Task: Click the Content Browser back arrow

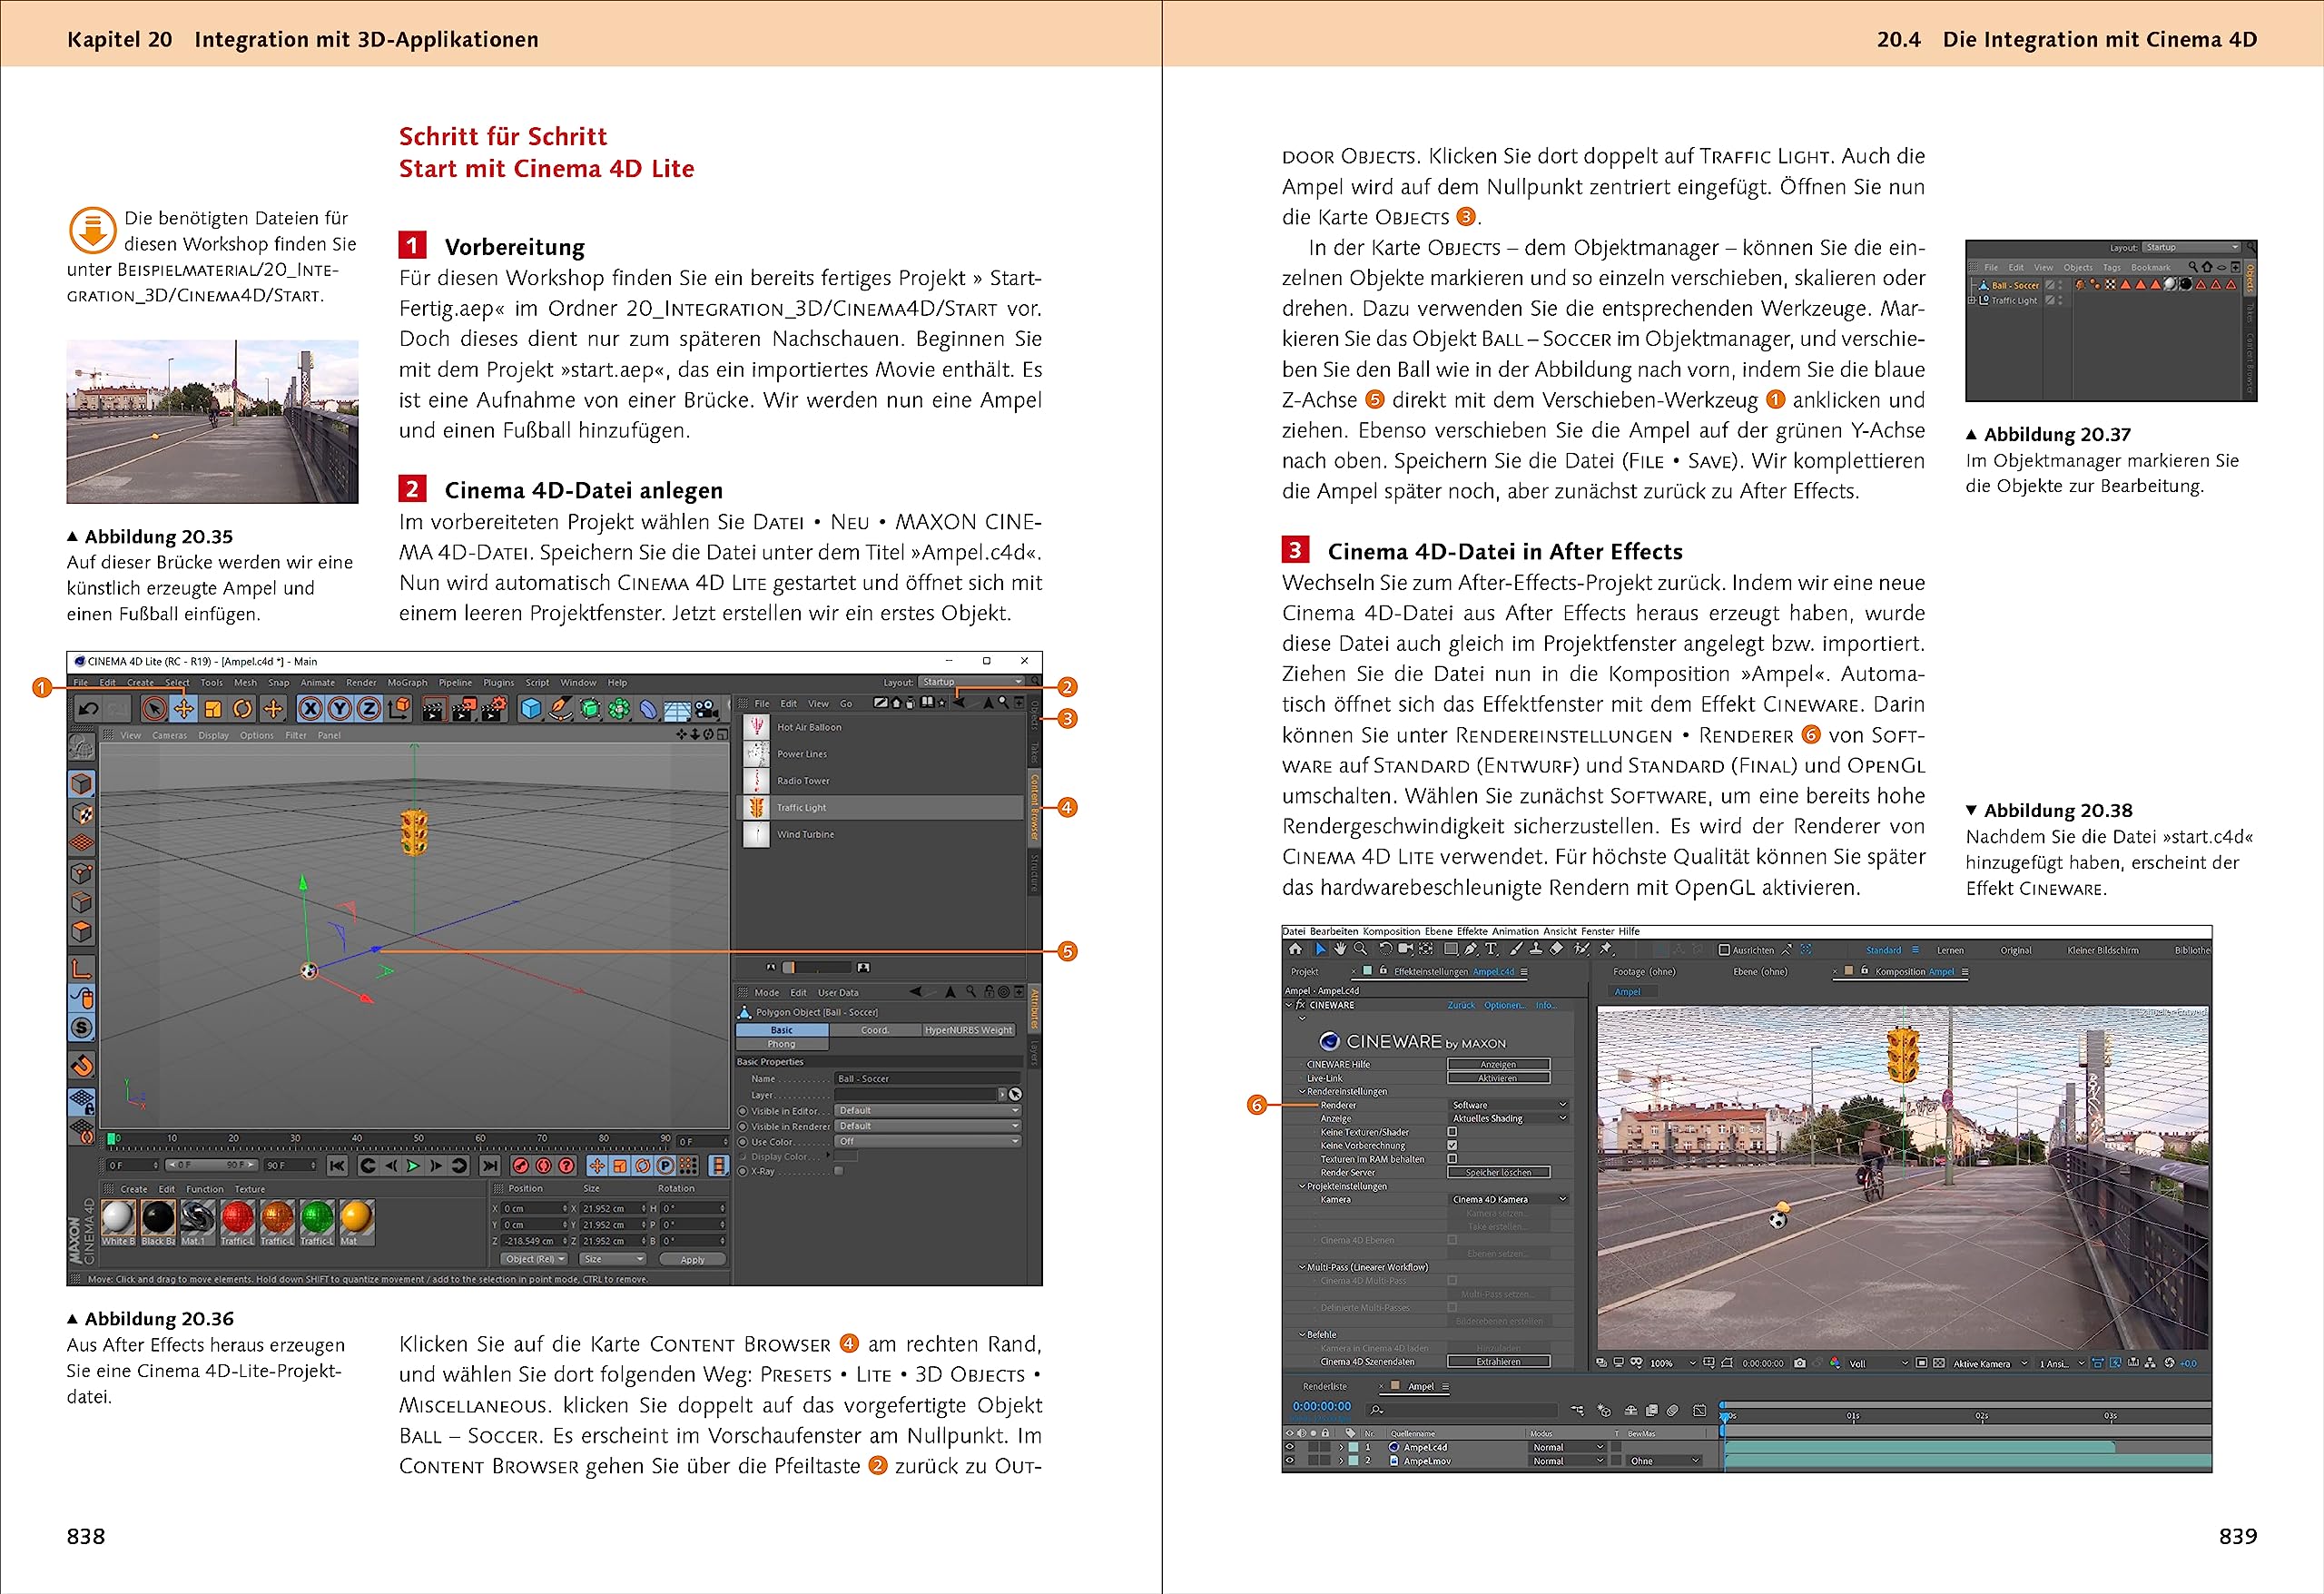Action: (958, 703)
